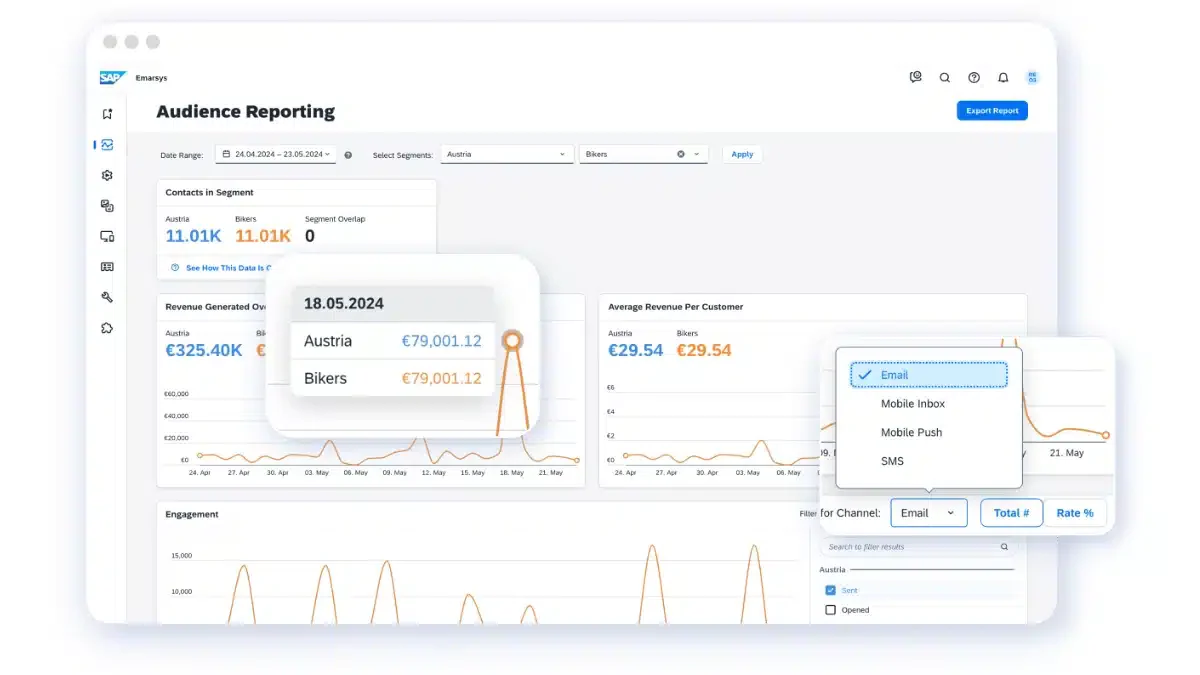Click the Apply button
Viewport: 1200px width, 675px height.
click(x=742, y=154)
